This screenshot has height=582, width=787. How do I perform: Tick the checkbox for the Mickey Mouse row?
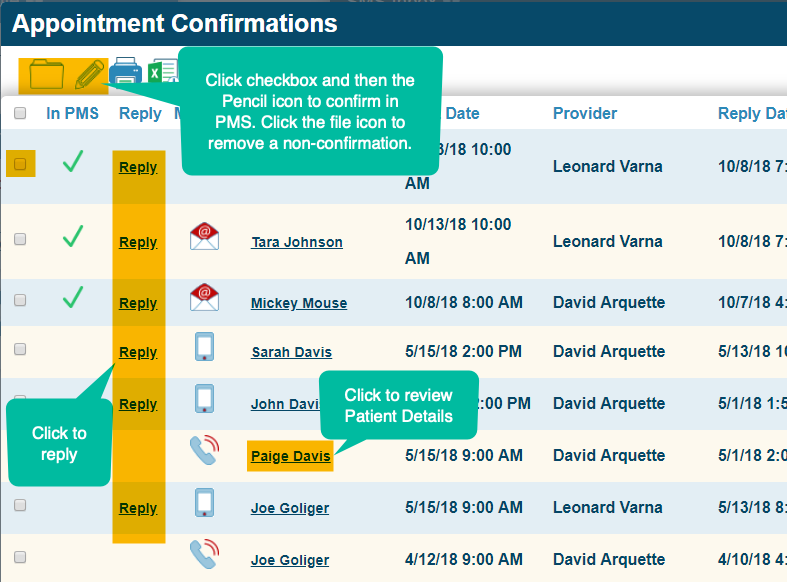tap(20, 299)
